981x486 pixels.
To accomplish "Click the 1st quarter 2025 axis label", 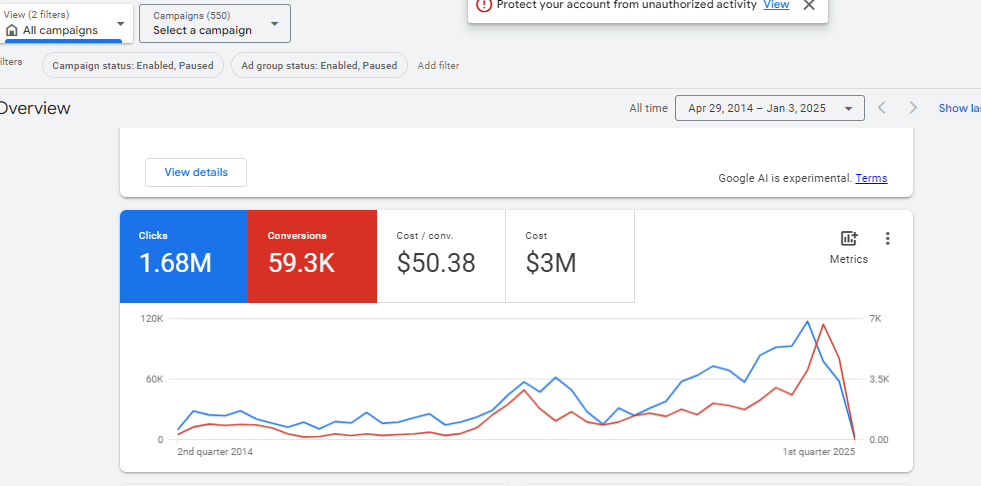I will 818,451.
